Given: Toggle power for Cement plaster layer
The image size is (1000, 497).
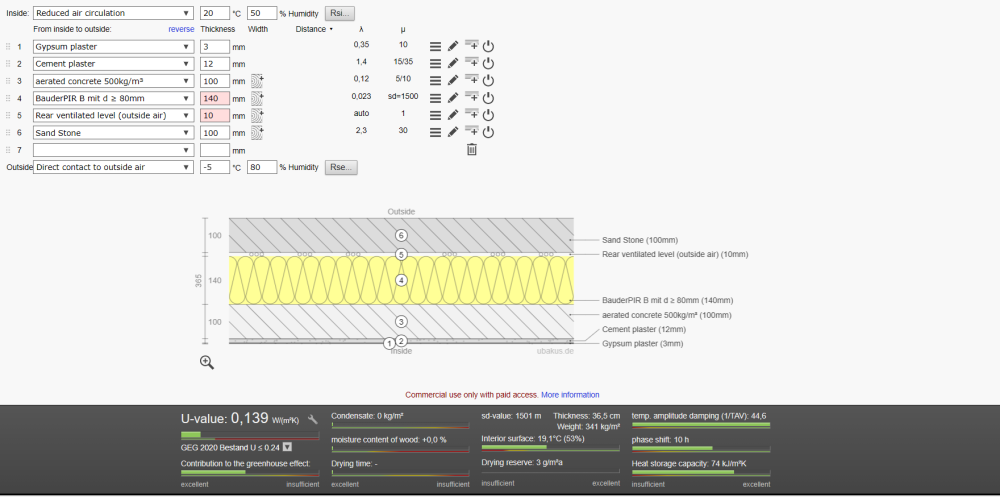Looking at the screenshot, I should click(x=489, y=64).
